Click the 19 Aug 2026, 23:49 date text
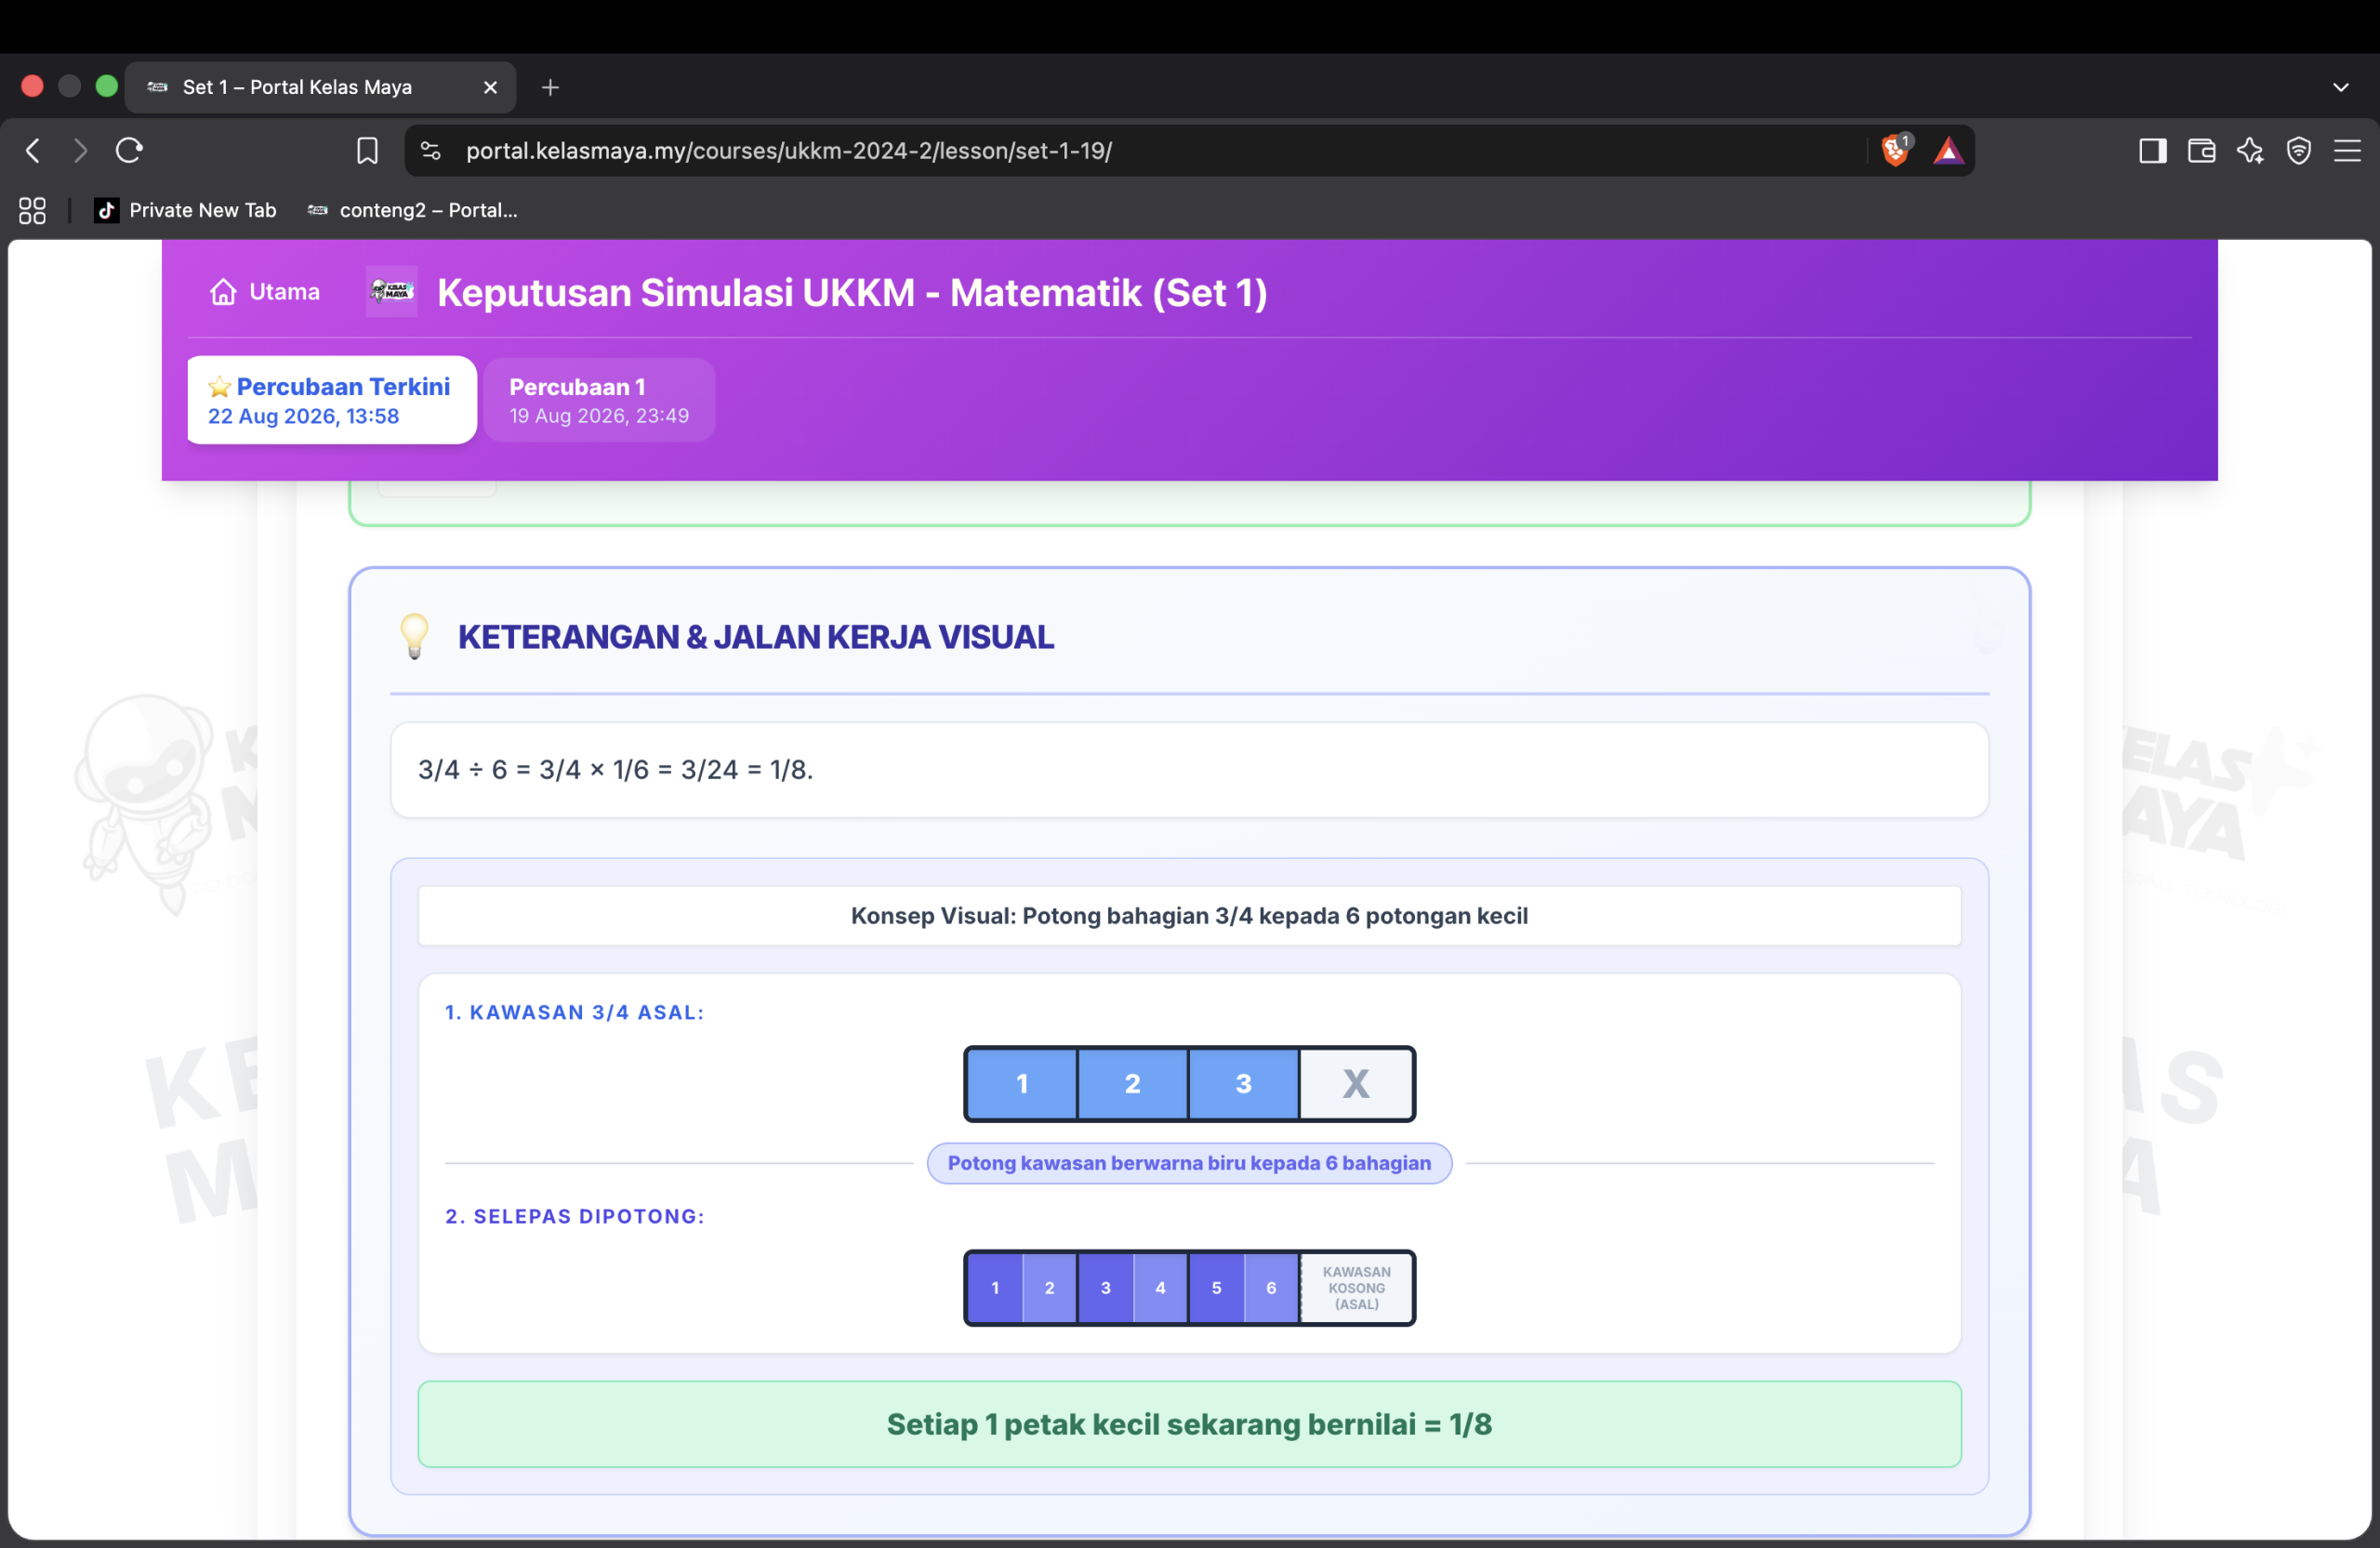This screenshot has width=2380, height=1548. (599, 416)
